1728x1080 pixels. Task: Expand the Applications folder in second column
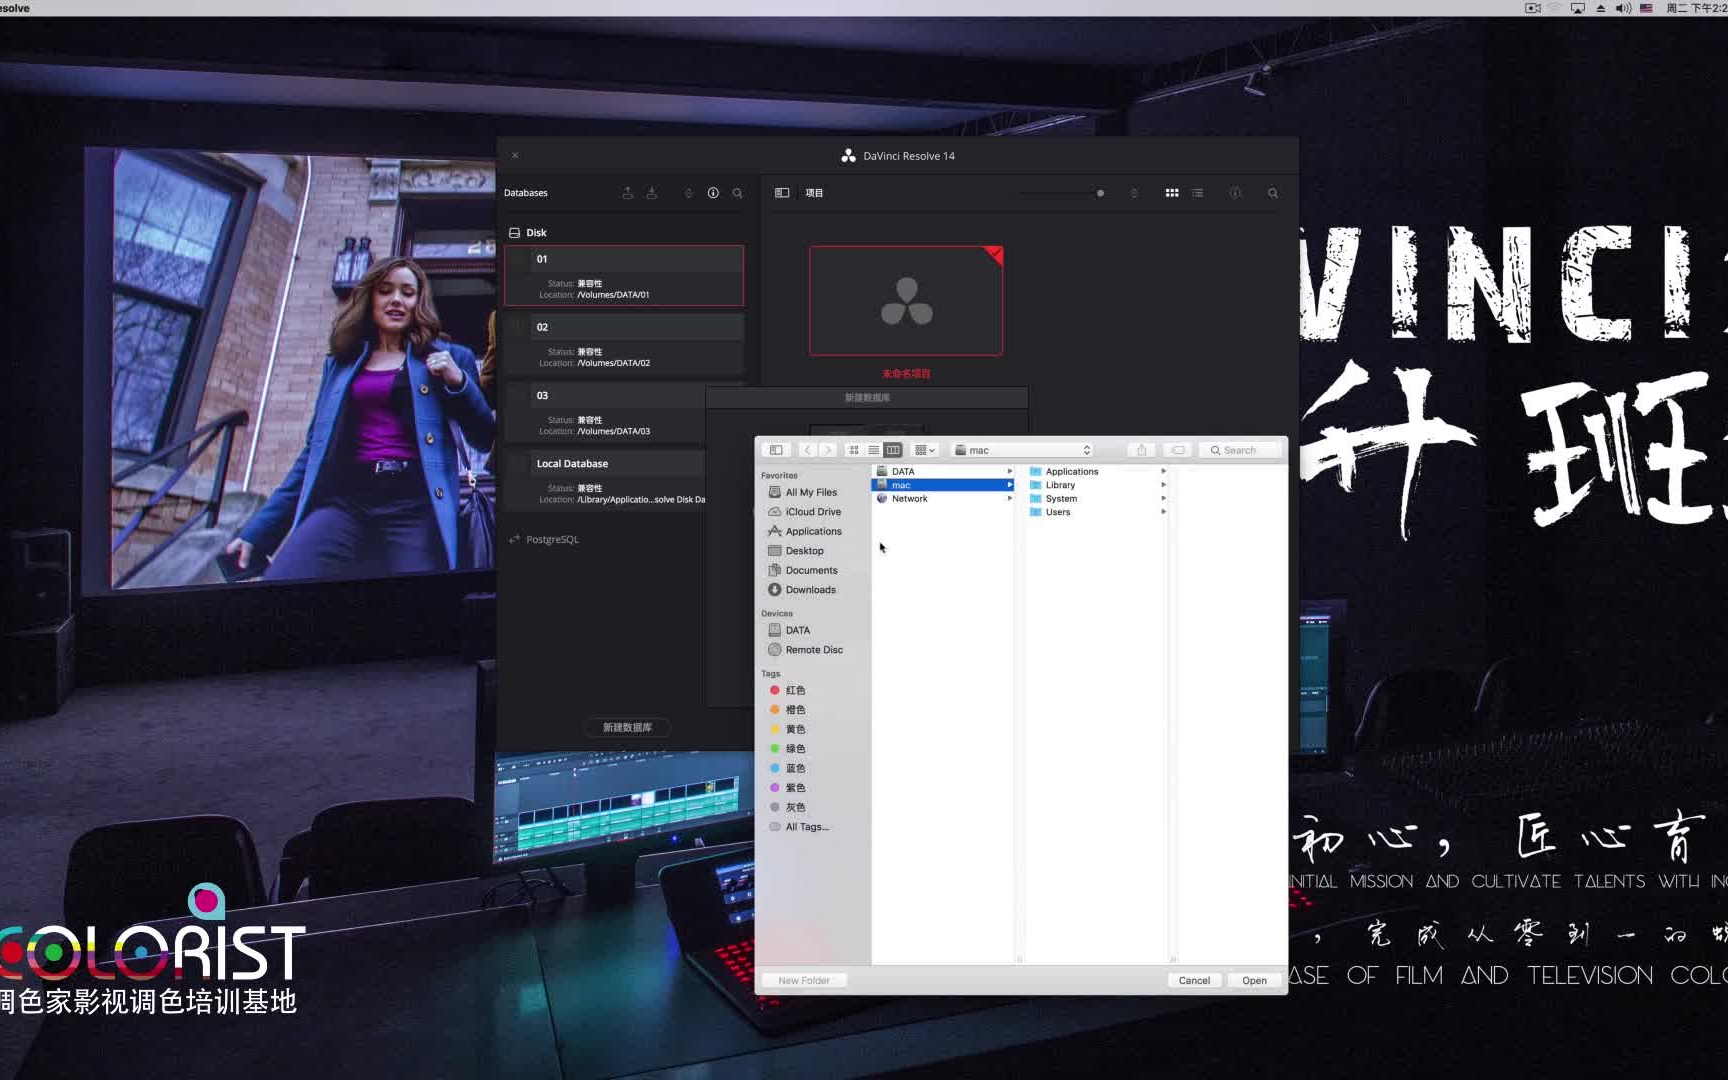[x=1163, y=471]
